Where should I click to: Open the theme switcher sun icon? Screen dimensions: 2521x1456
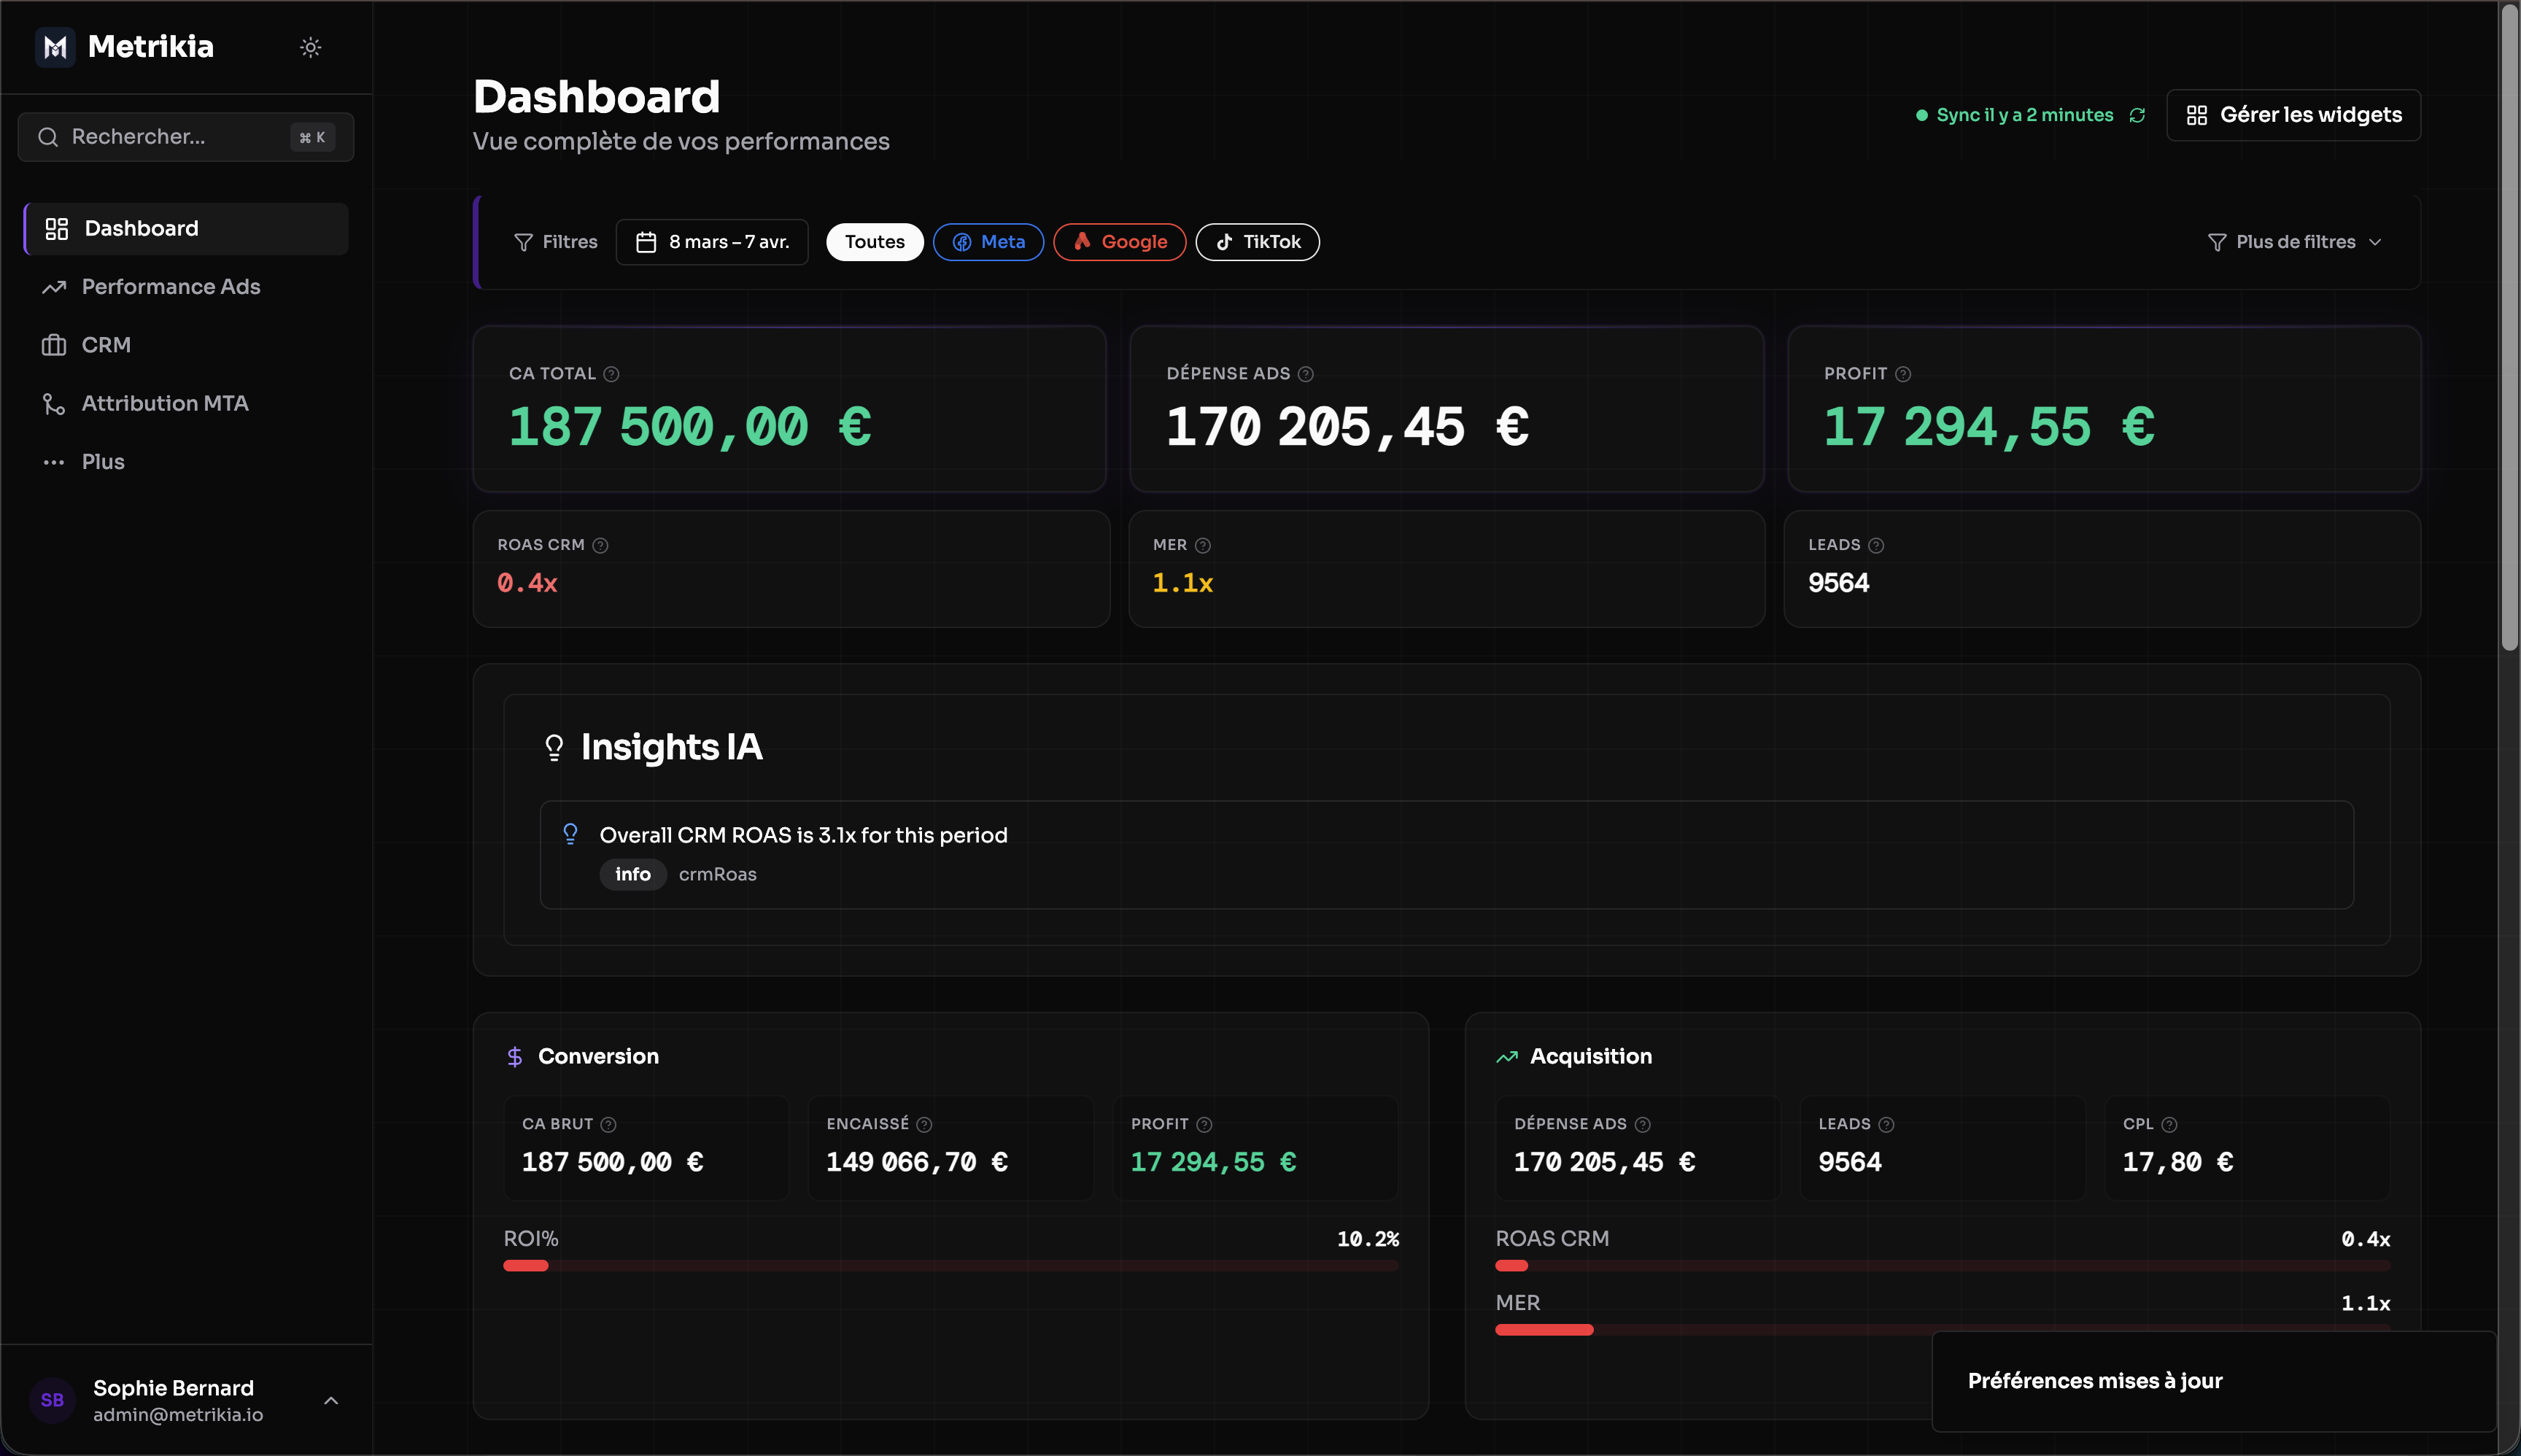click(x=311, y=46)
